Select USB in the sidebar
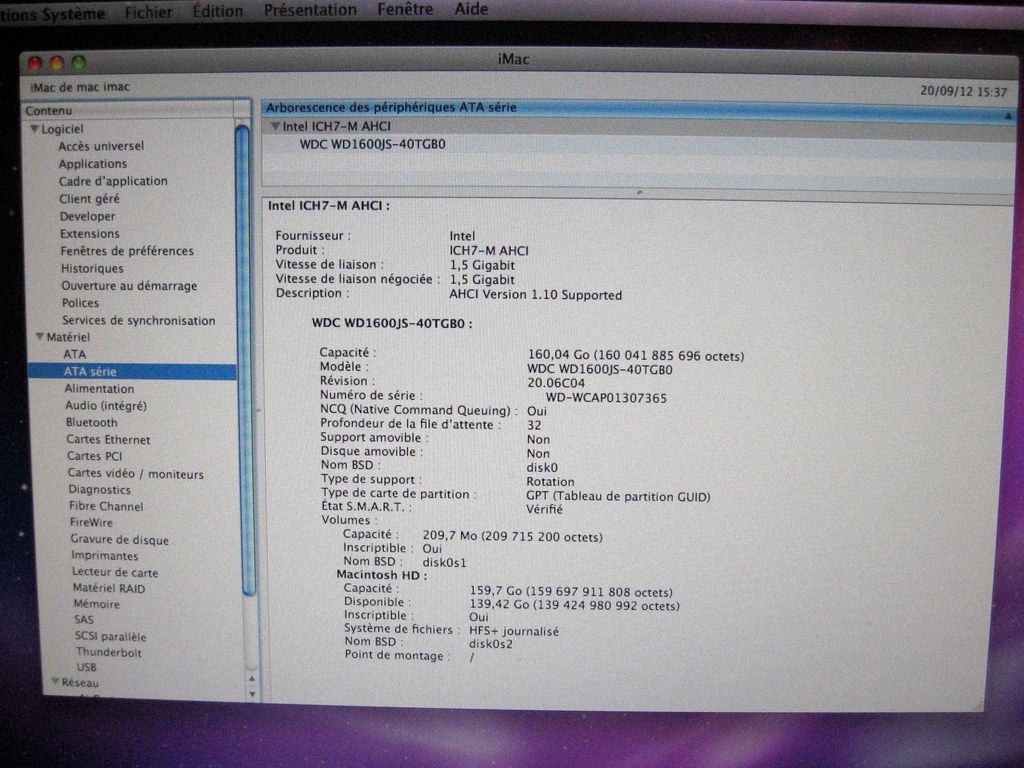1024x768 pixels. pos(86,667)
